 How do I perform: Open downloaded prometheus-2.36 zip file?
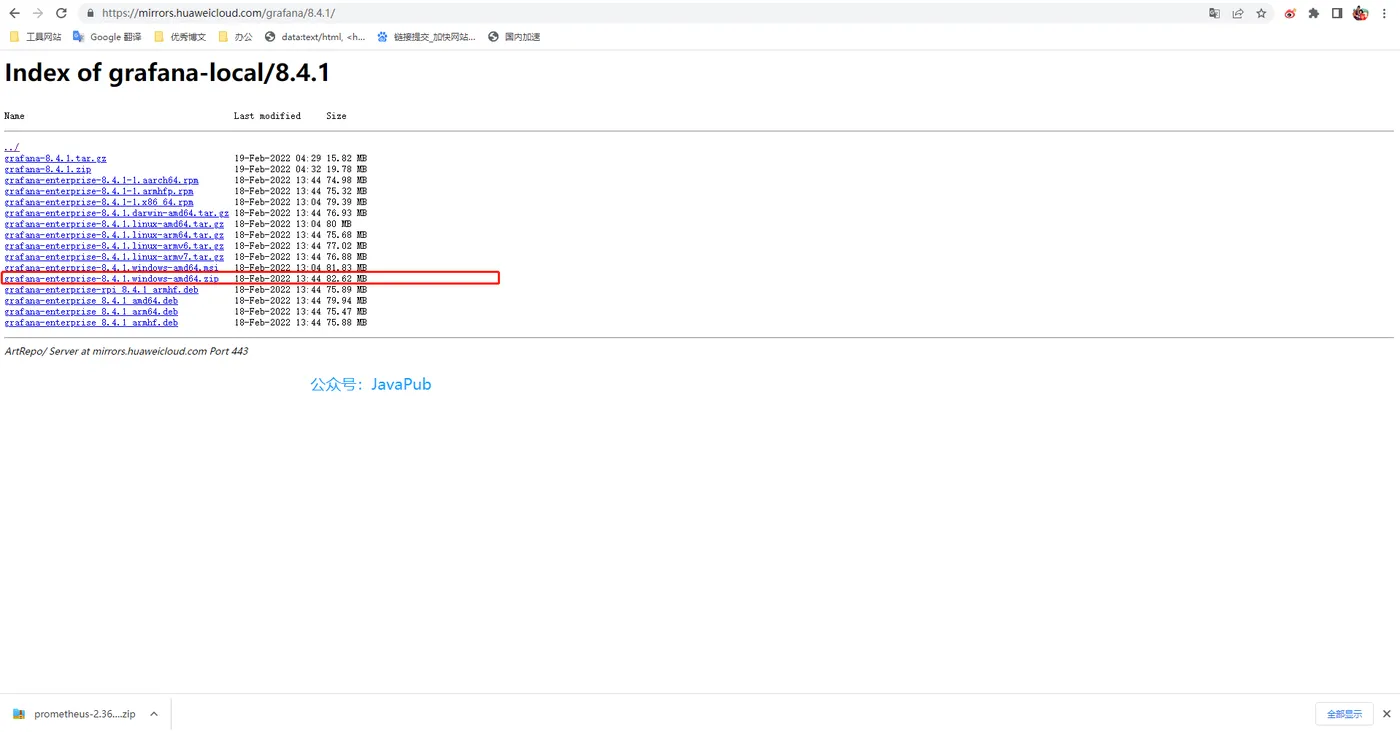[74, 714]
